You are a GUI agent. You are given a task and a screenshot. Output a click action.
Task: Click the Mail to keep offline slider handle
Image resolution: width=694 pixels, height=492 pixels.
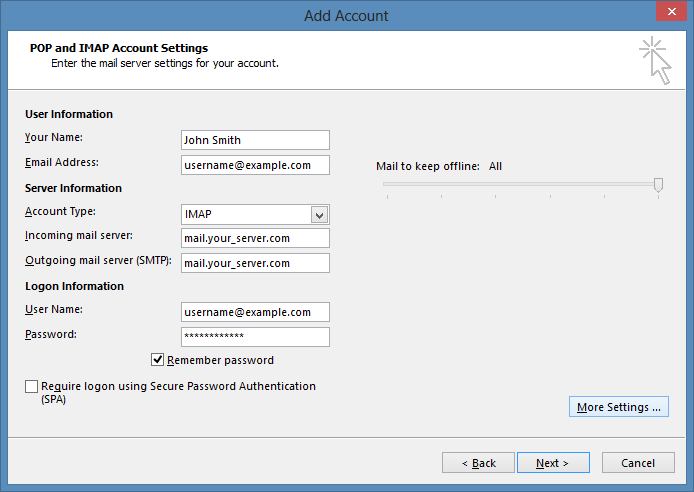pos(658,185)
